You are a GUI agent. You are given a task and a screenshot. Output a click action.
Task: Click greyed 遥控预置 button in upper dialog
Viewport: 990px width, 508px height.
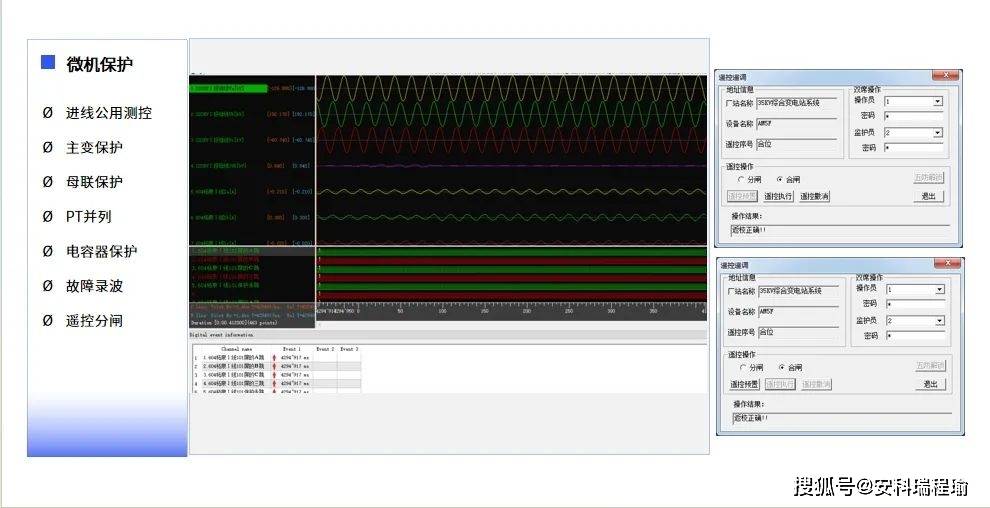click(742, 196)
